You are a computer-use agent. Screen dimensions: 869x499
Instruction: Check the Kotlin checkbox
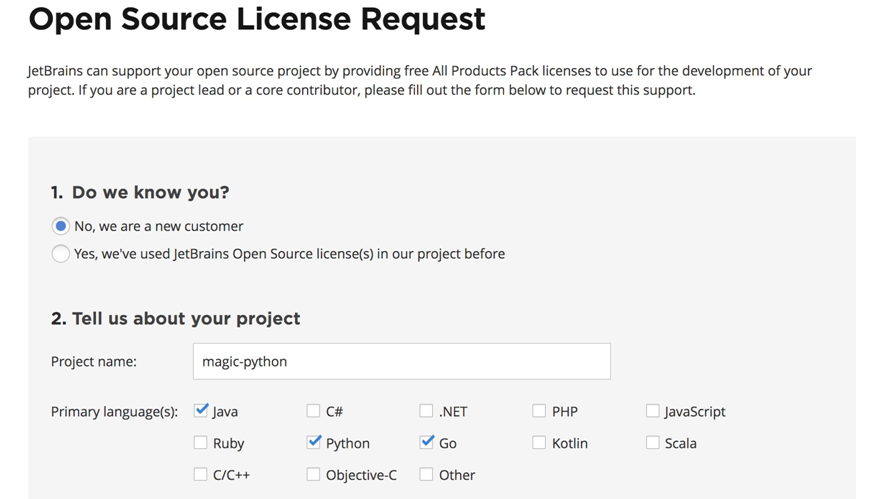coord(539,442)
